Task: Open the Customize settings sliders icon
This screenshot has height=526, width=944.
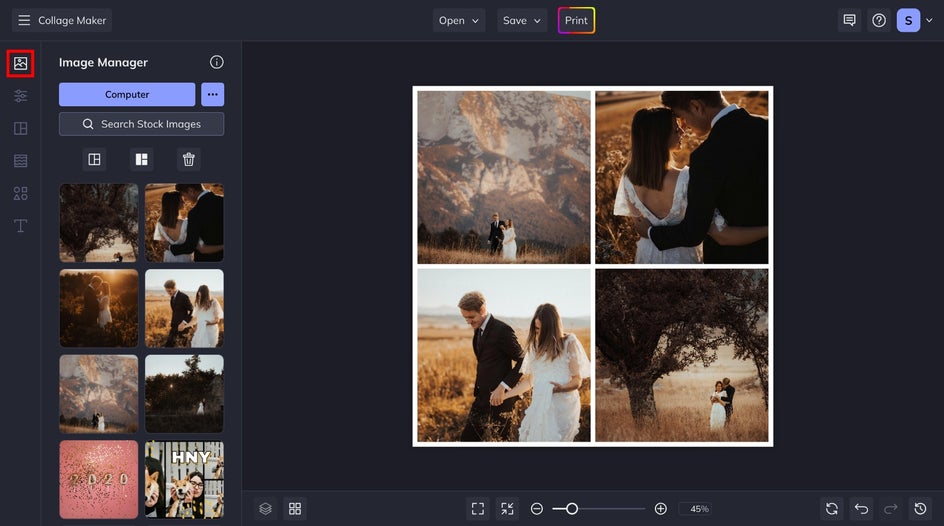Action: (20, 96)
